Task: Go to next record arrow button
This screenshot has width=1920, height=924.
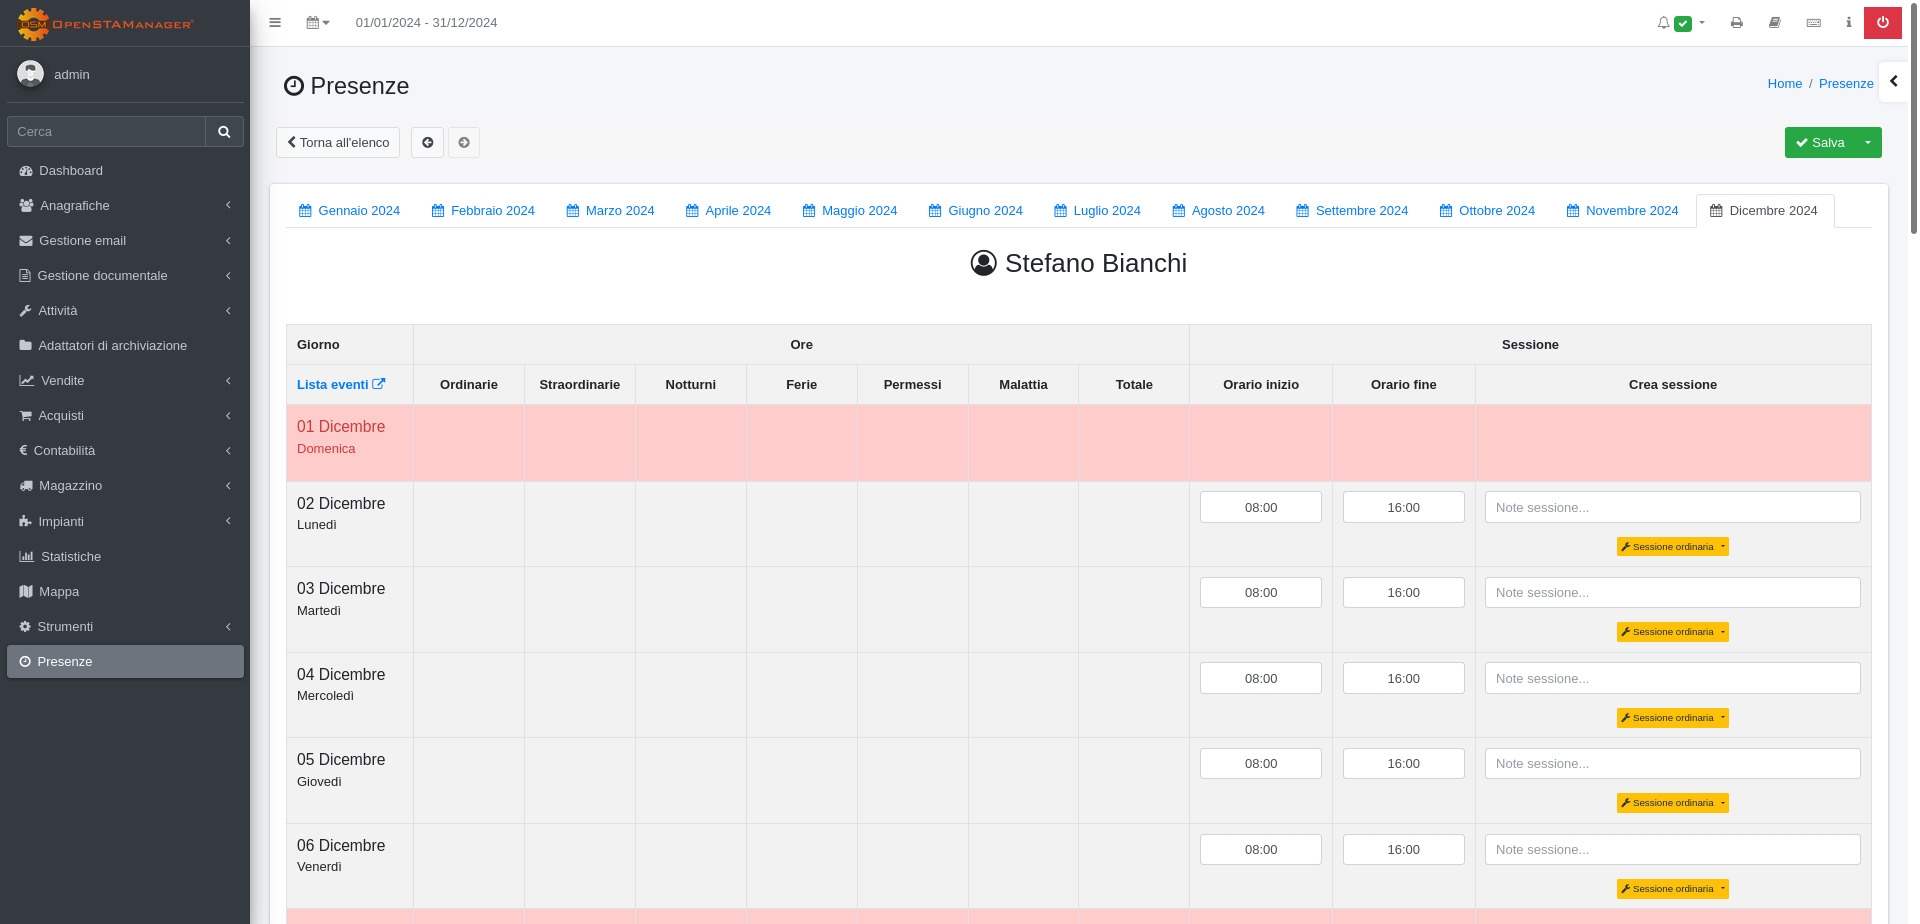Action: (x=464, y=142)
